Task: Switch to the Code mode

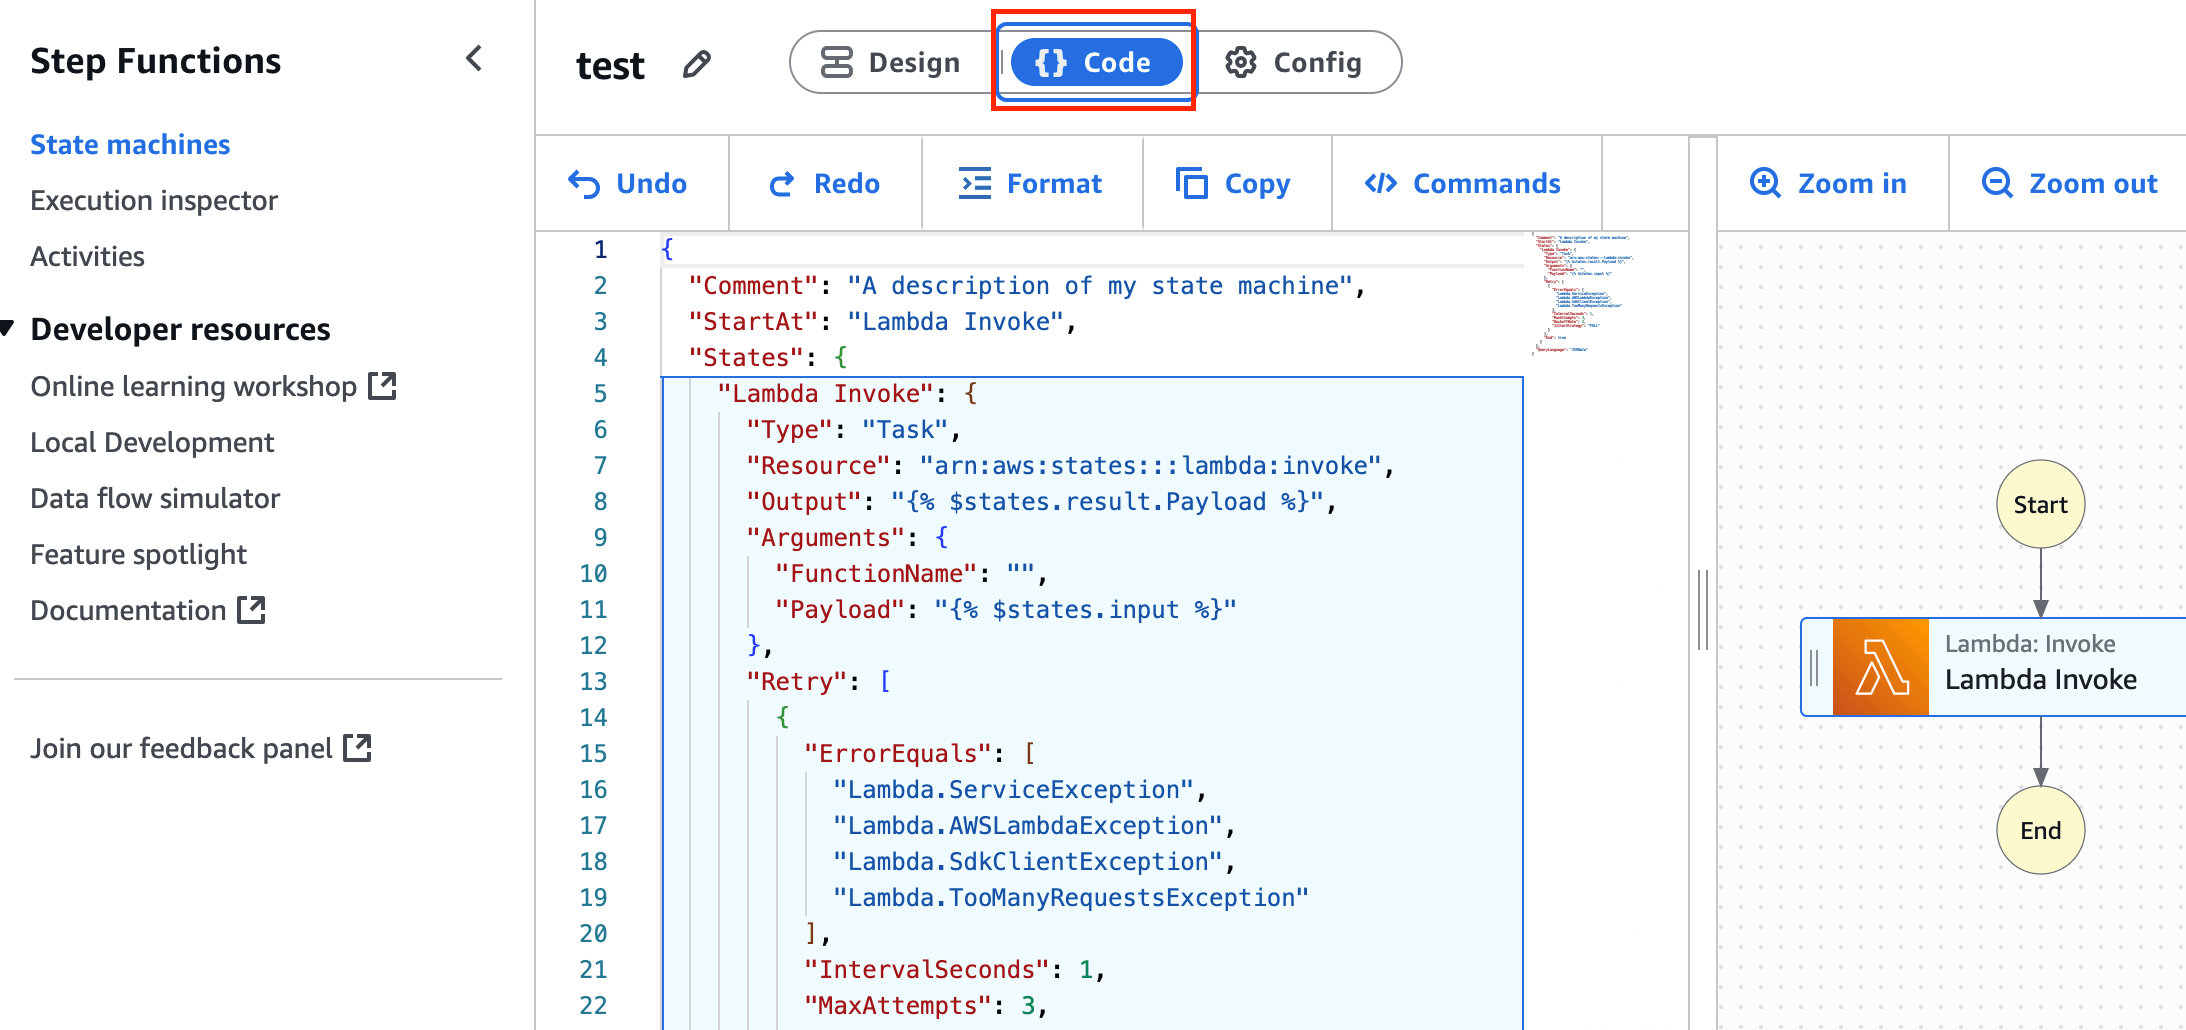Action: point(1095,63)
